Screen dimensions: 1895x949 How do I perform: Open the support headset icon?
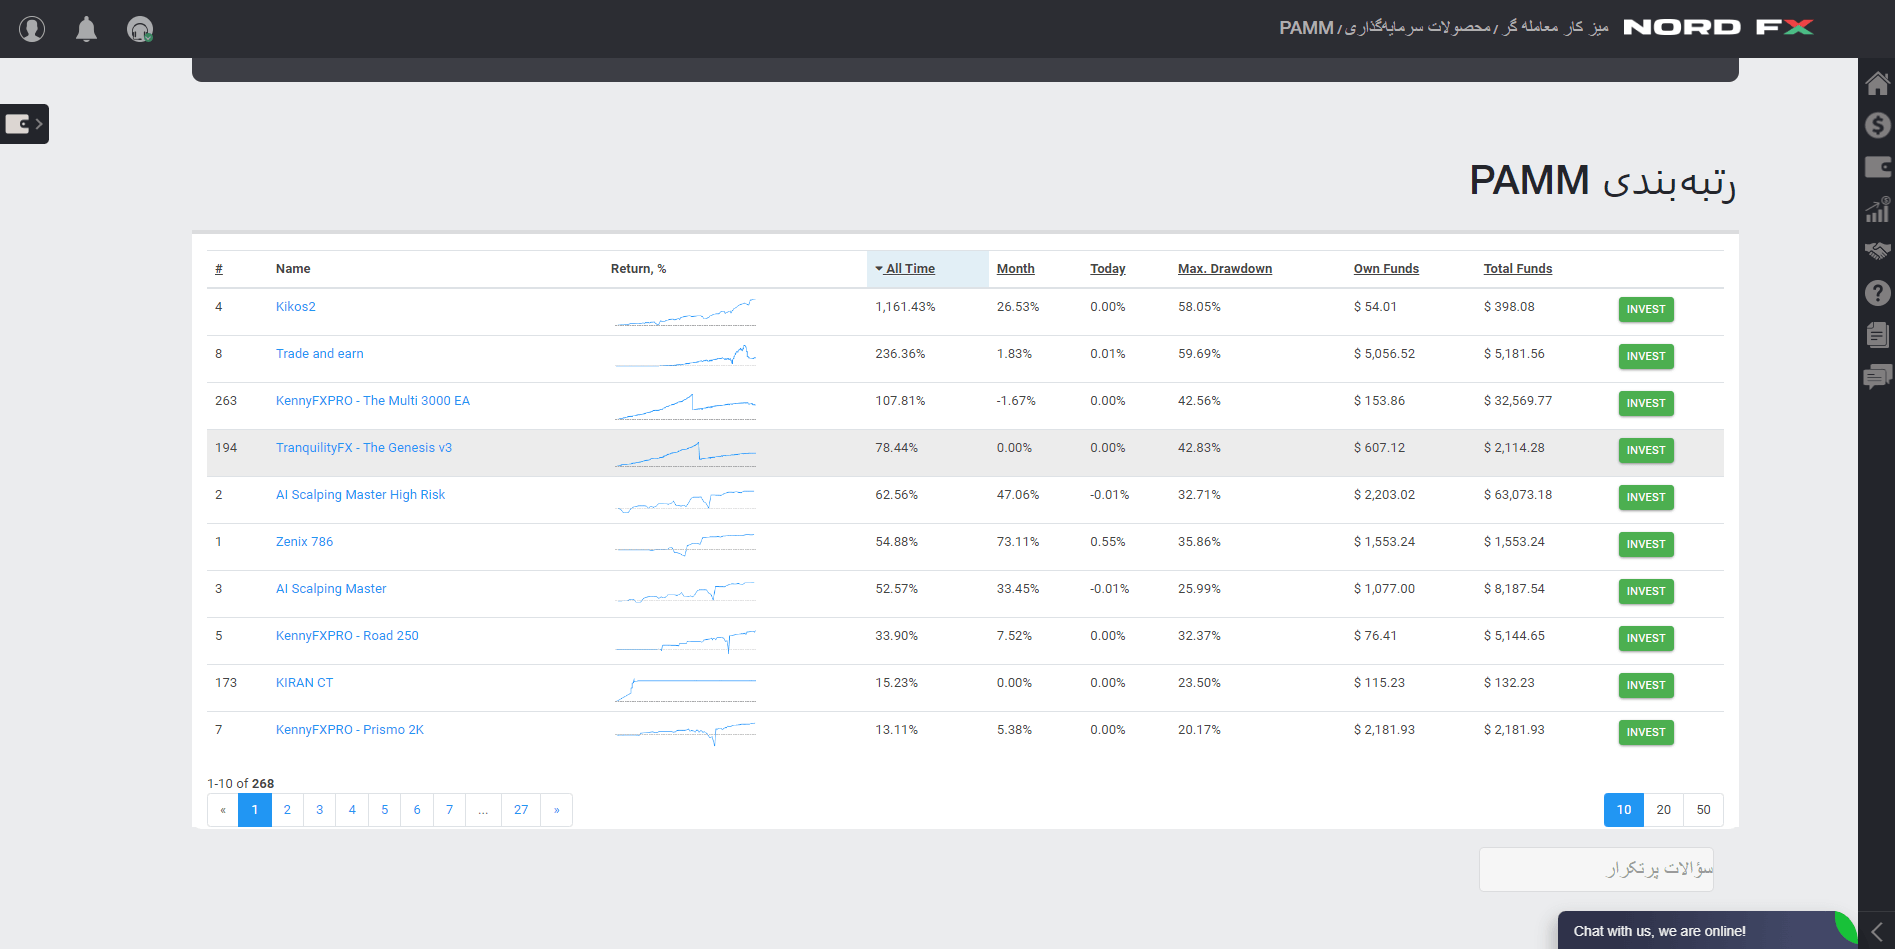(x=140, y=29)
